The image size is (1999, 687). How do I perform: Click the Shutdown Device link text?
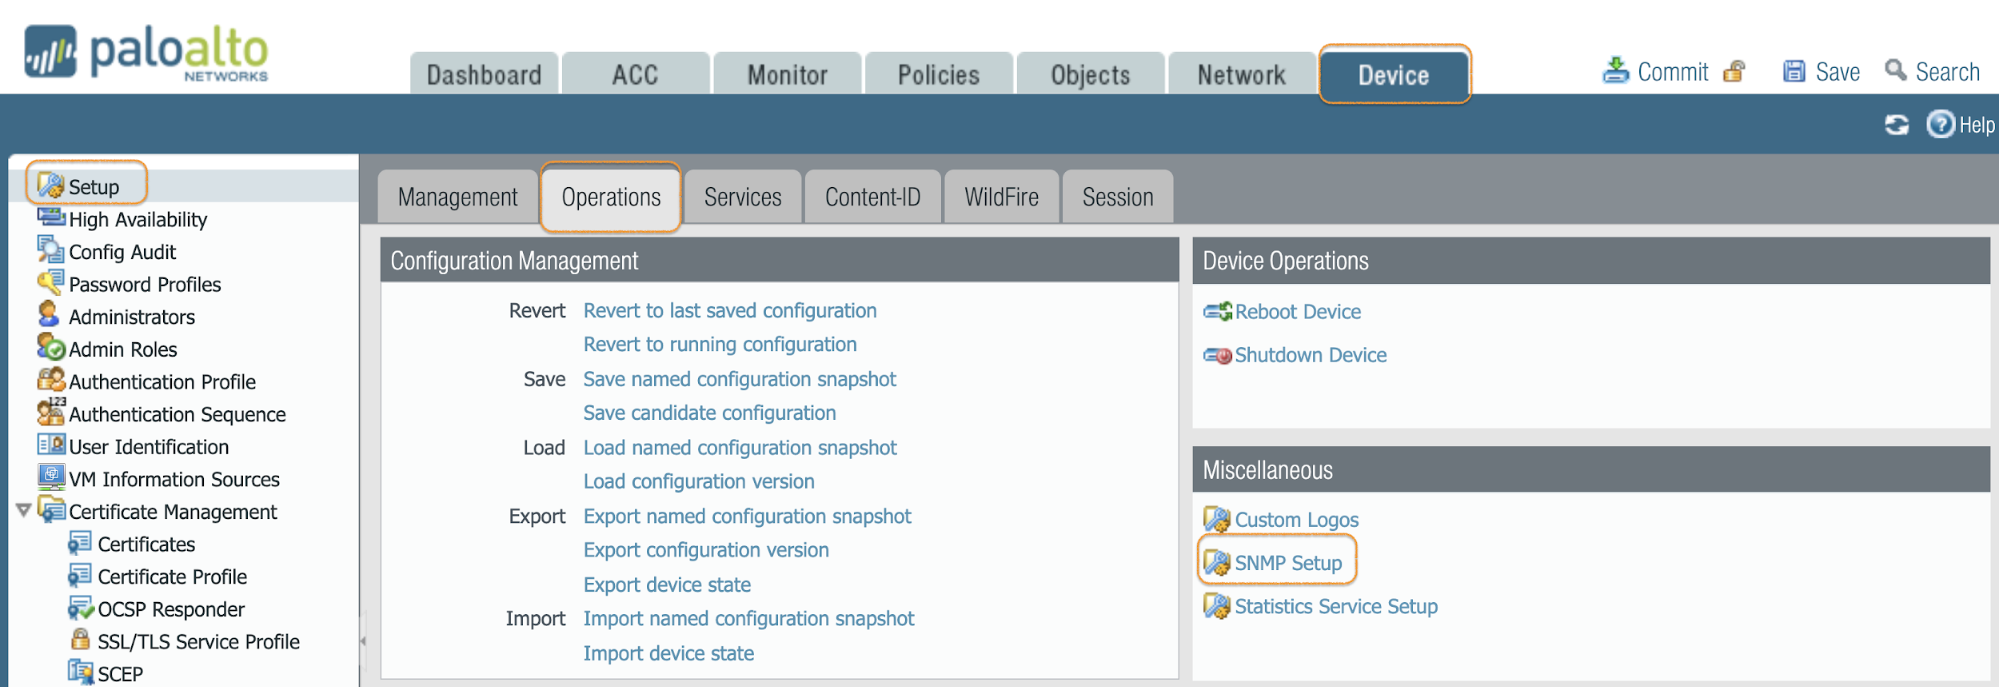pos(1311,355)
